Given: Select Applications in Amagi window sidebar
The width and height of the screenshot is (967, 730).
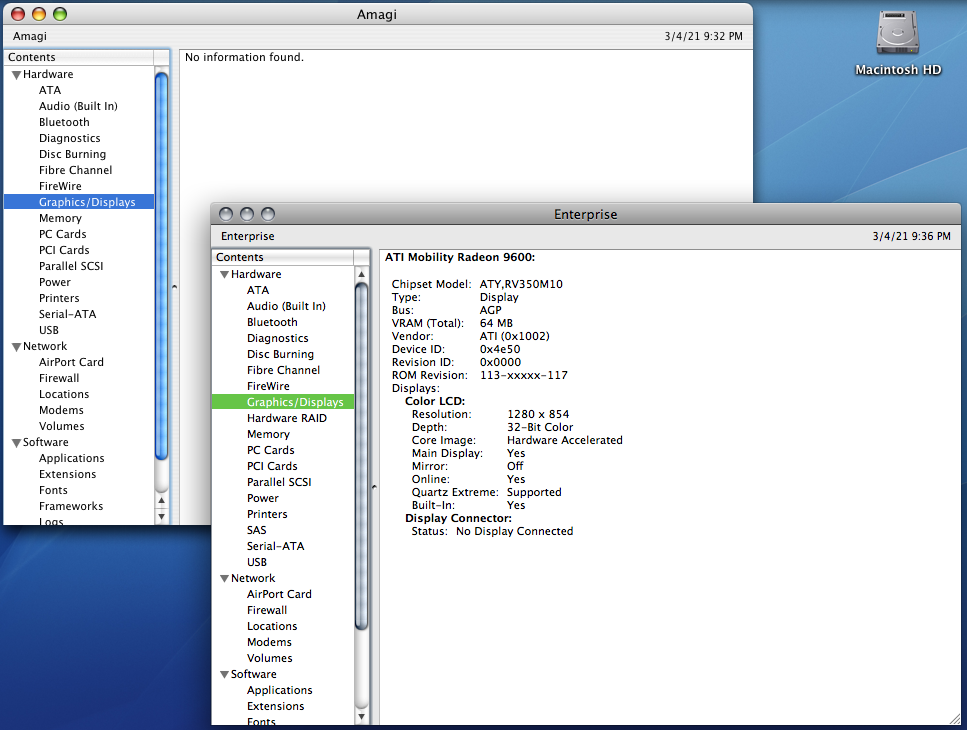Looking at the screenshot, I should [x=72, y=459].
